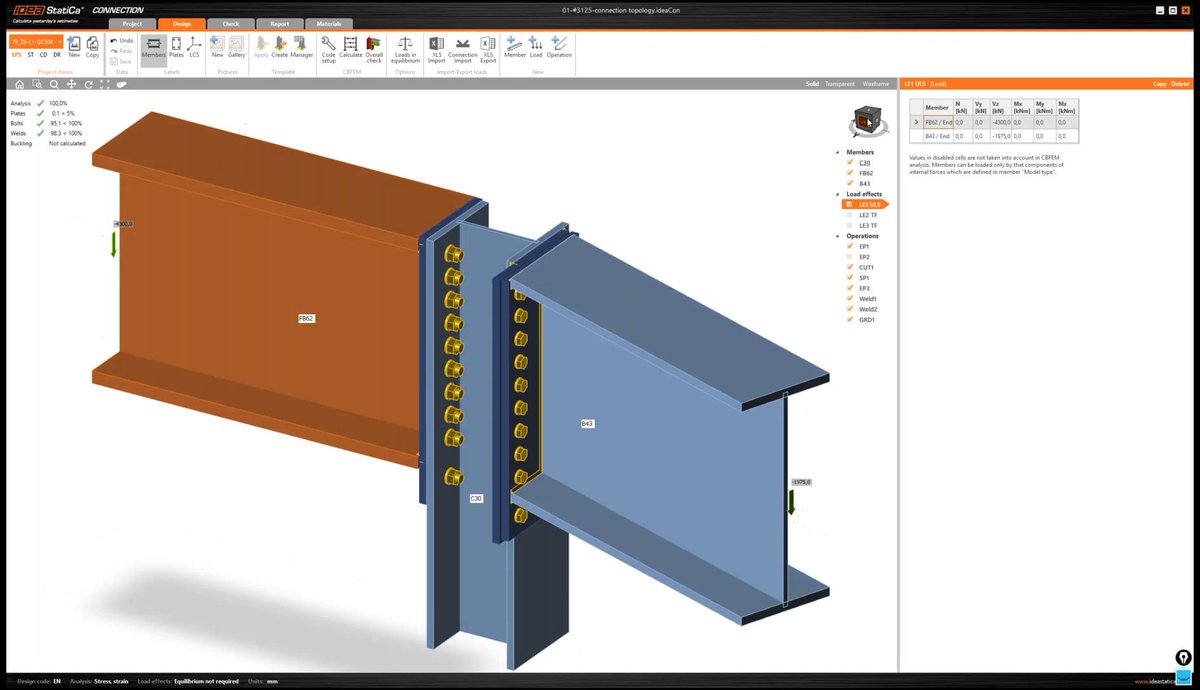Screen dimensions: 1200x690
Task: Switch to the Check tab
Action: [x=232, y=24]
